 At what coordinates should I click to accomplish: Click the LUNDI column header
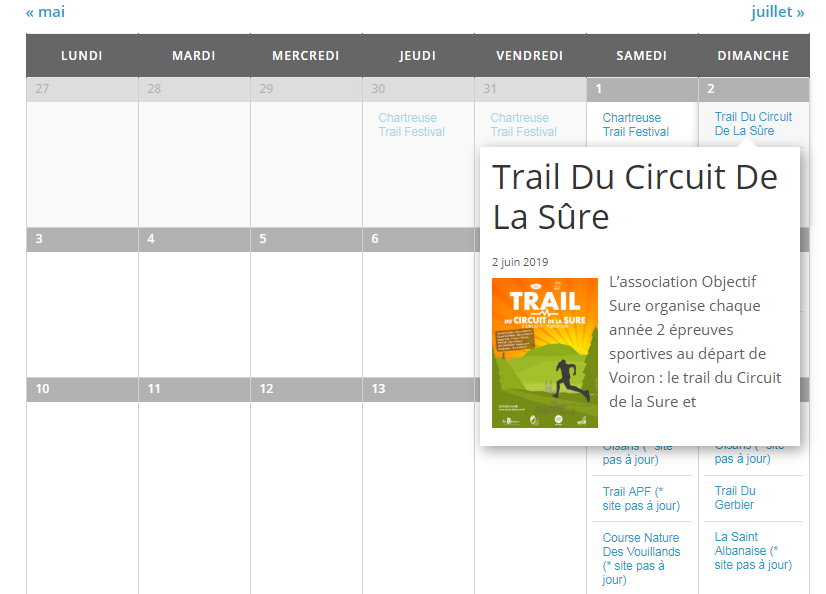click(82, 56)
